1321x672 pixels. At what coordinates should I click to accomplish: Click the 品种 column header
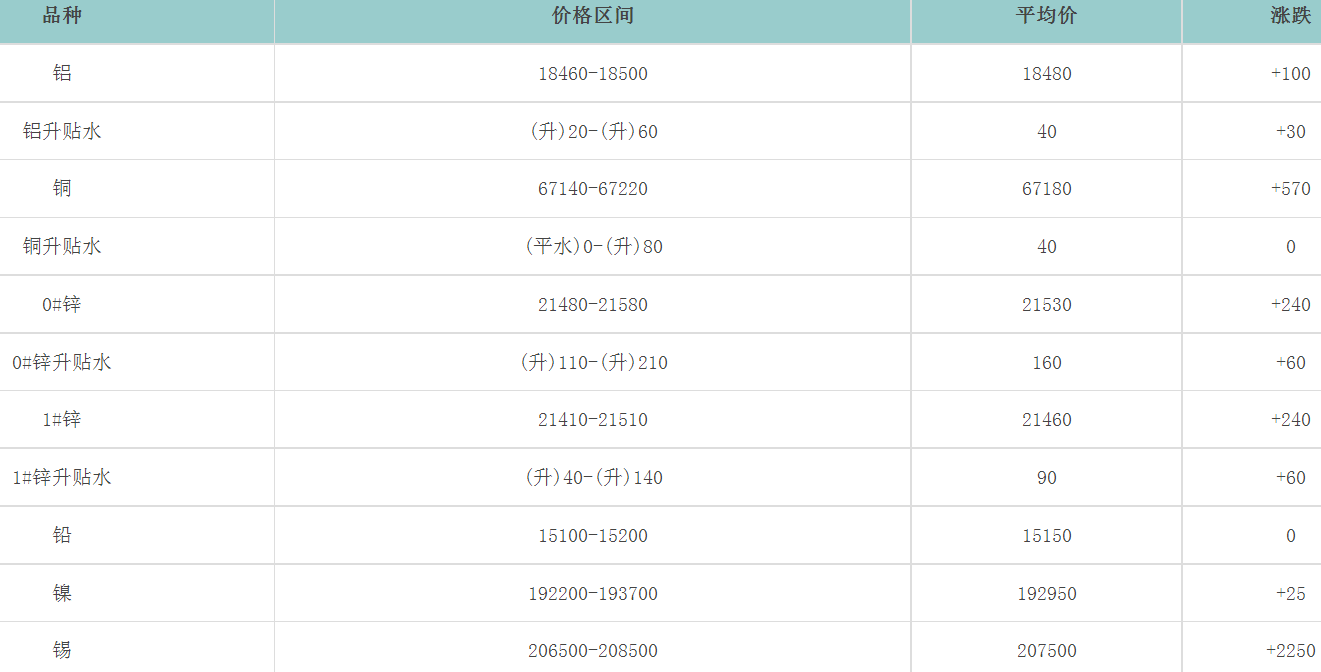coord(62,16)
